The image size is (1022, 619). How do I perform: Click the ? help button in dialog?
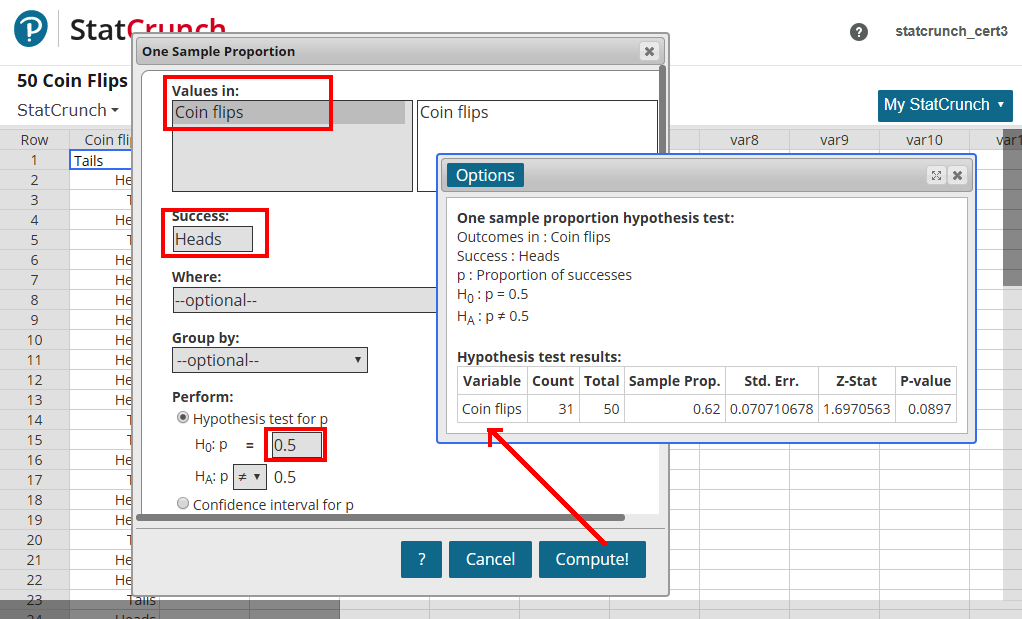tap(421, 559)
